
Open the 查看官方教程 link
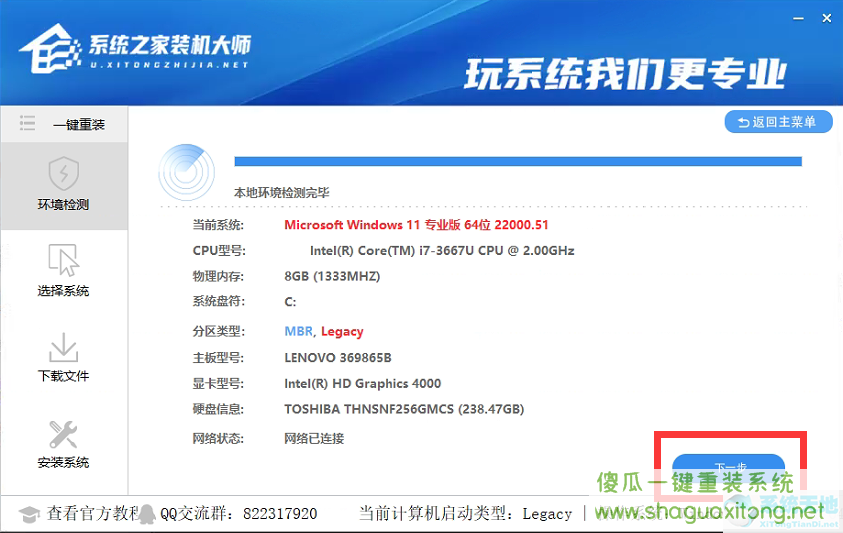coord(92,514)
